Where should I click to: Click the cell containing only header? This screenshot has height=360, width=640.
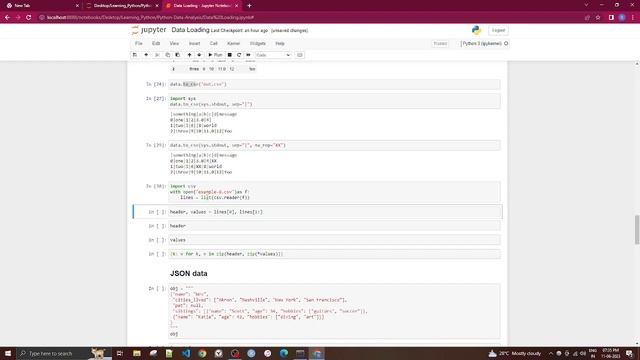coord(334,226)
